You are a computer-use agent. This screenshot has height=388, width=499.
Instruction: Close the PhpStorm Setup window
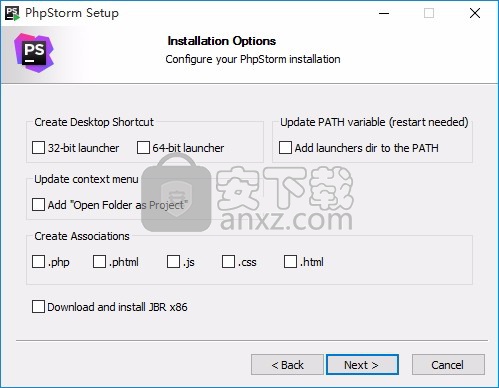pos(475,13)
